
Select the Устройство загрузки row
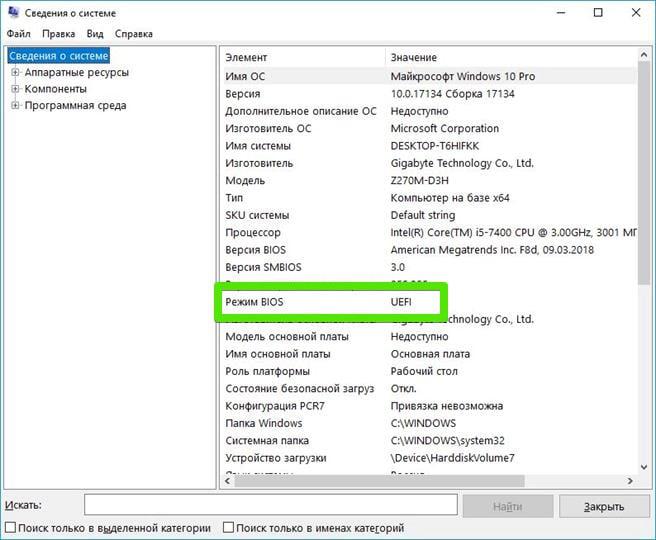pyautogui.click(x=430, y=458)
